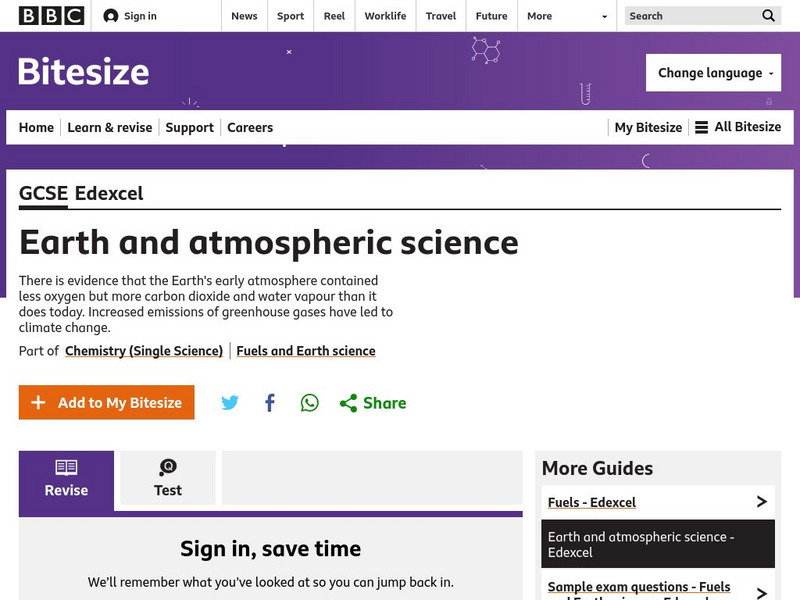The height and width of the screenshot is (600, 800).
Task: Visit the Fuels and Earth science link
Action: point(305,351)
